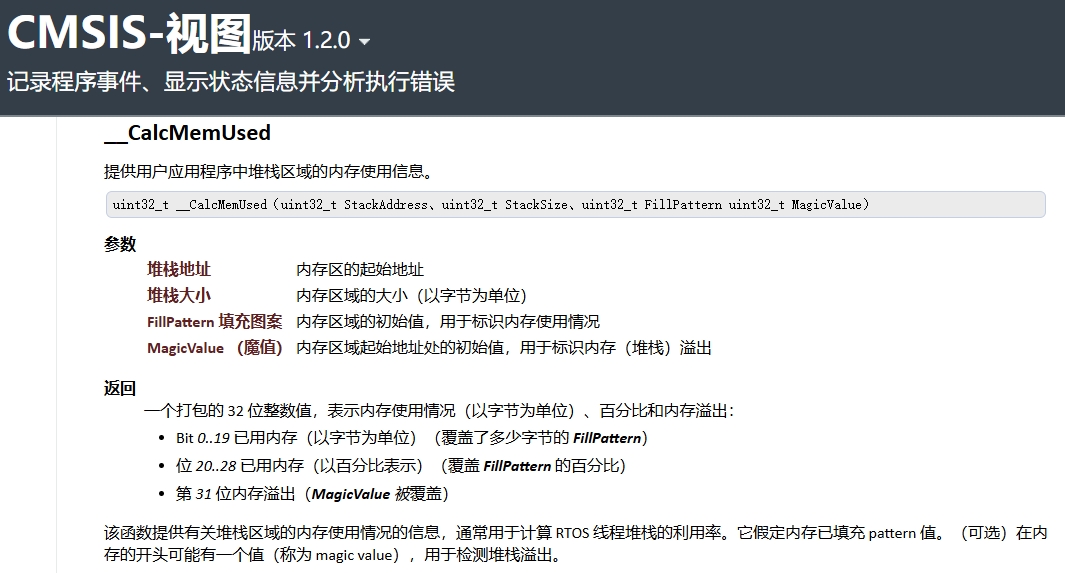
Task: Click the 第 31 位内存溢出 bullet line
Action: click(312, 494)
